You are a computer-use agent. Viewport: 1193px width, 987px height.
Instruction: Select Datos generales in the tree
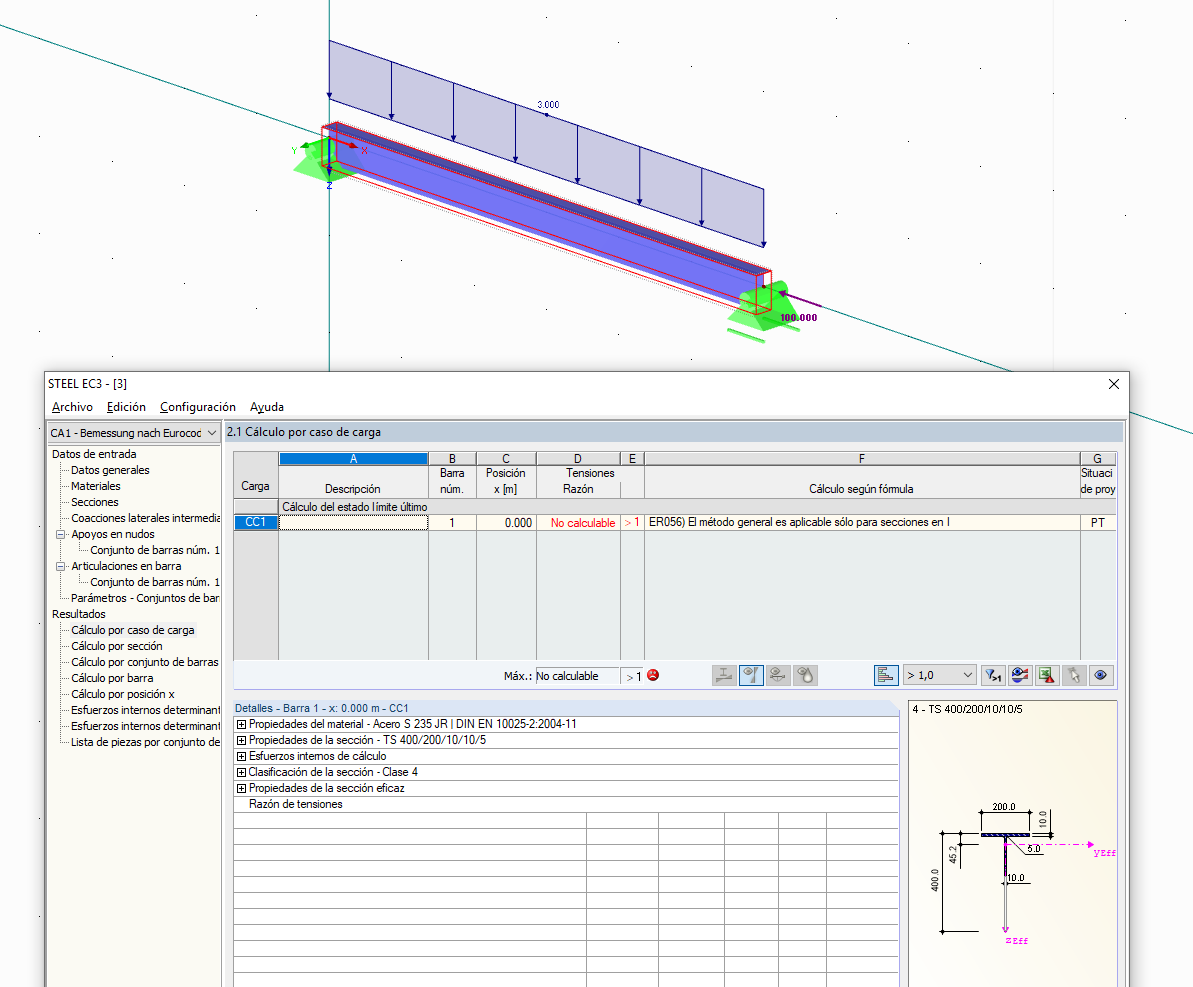(x=110, y=470)
